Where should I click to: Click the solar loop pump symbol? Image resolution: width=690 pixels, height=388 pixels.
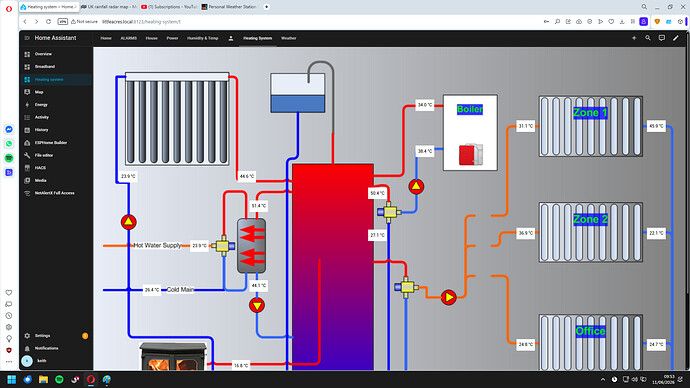128,222
